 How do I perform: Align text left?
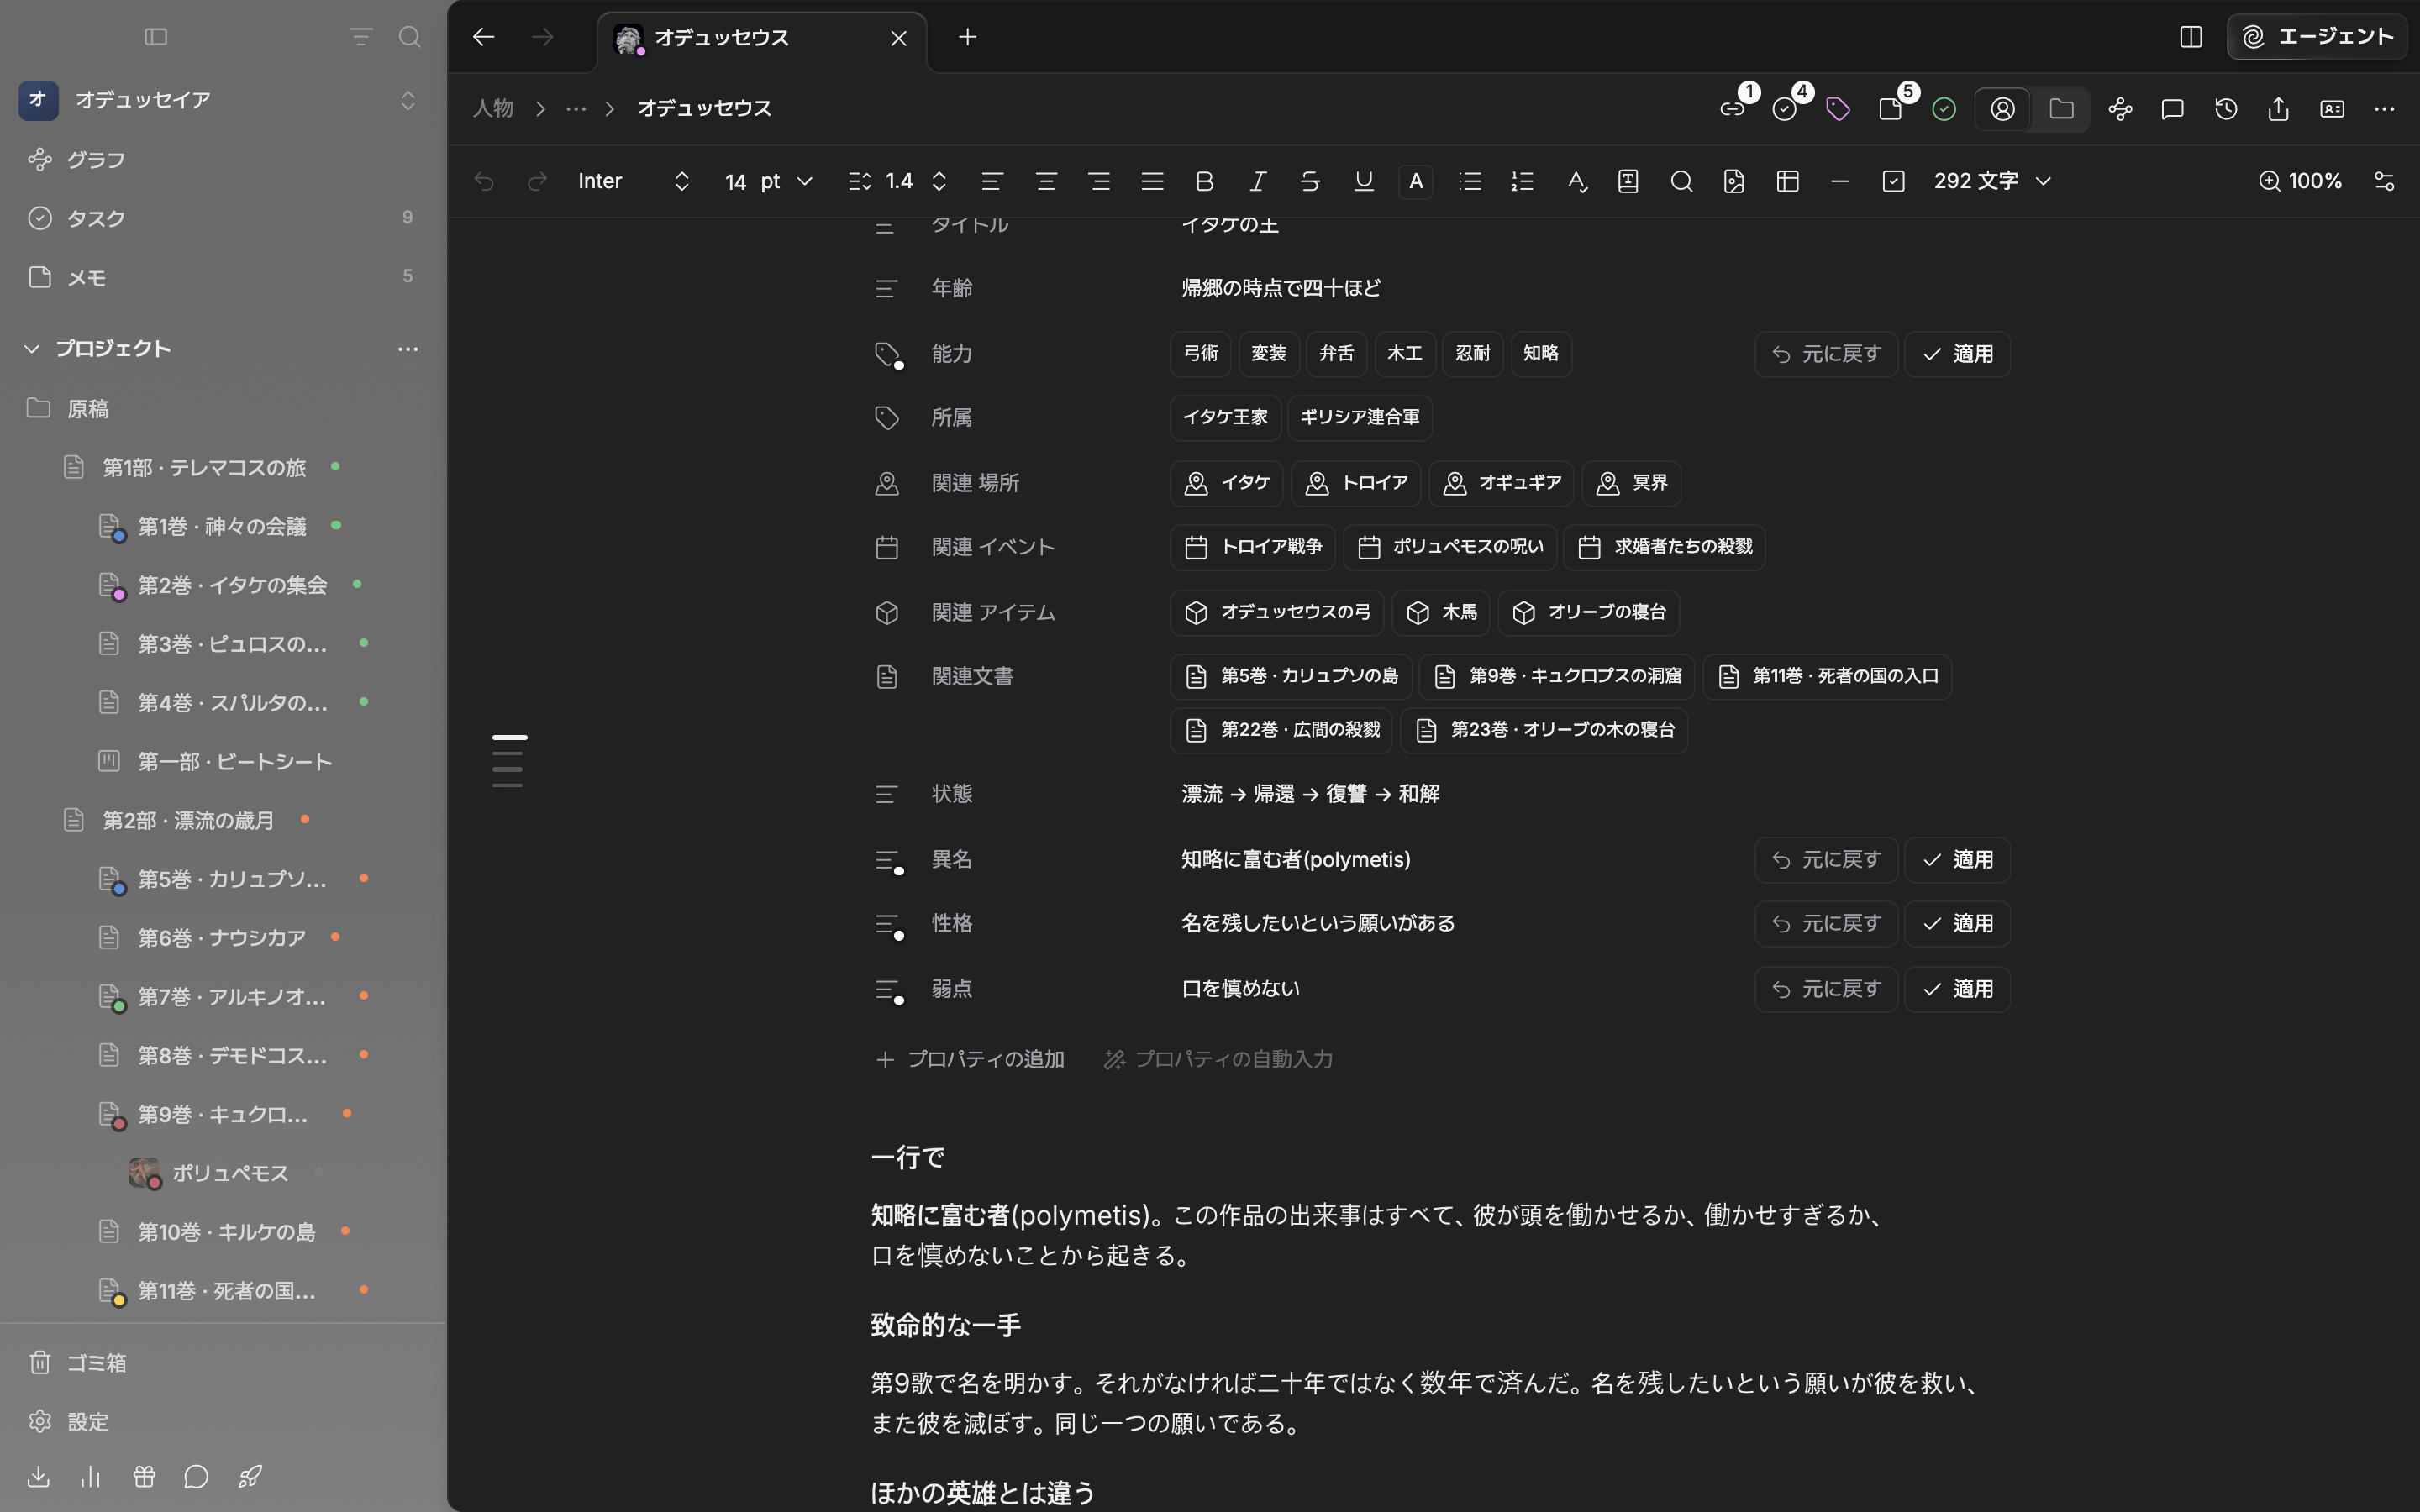point(992,181)
